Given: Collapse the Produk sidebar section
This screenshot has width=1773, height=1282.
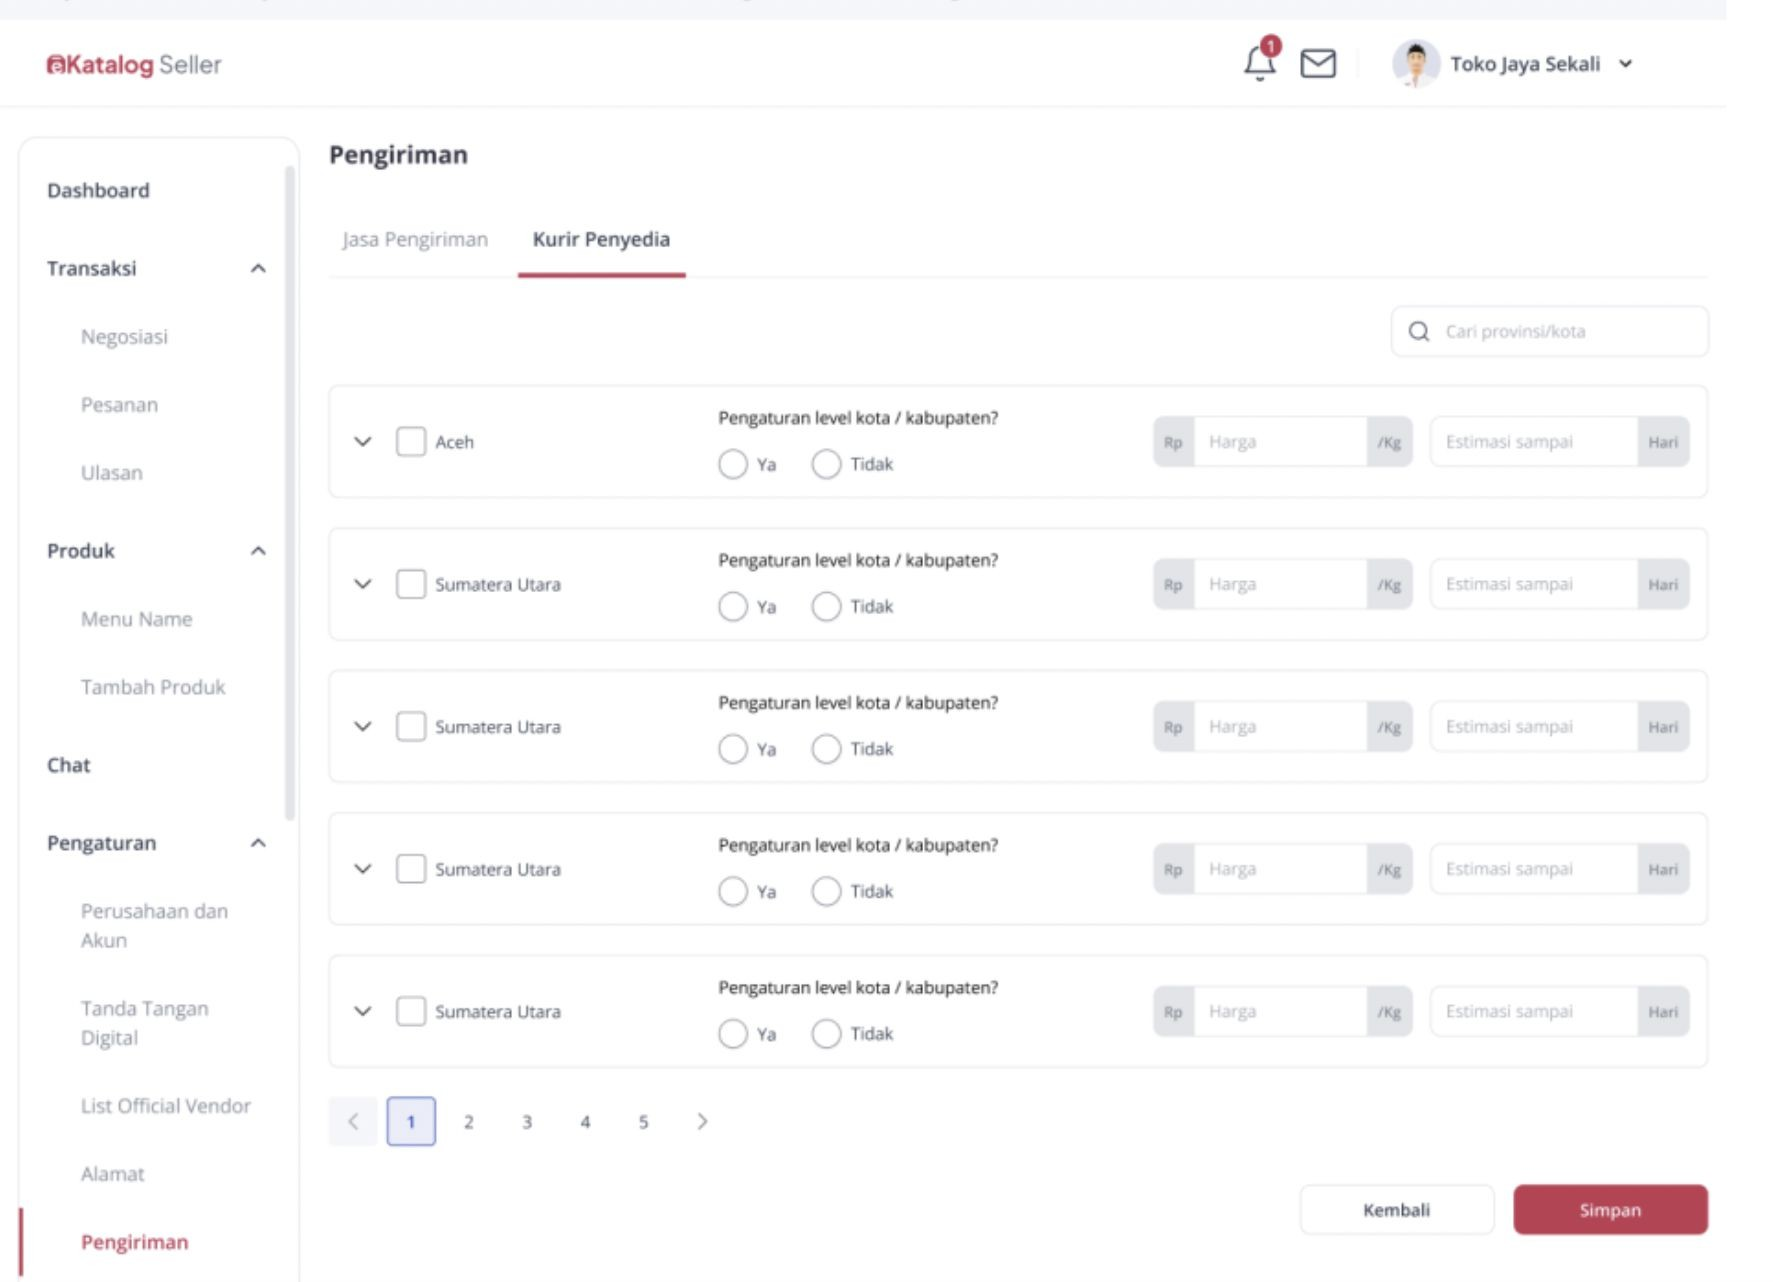Looking at the screenshot, I should coord(258,551).
